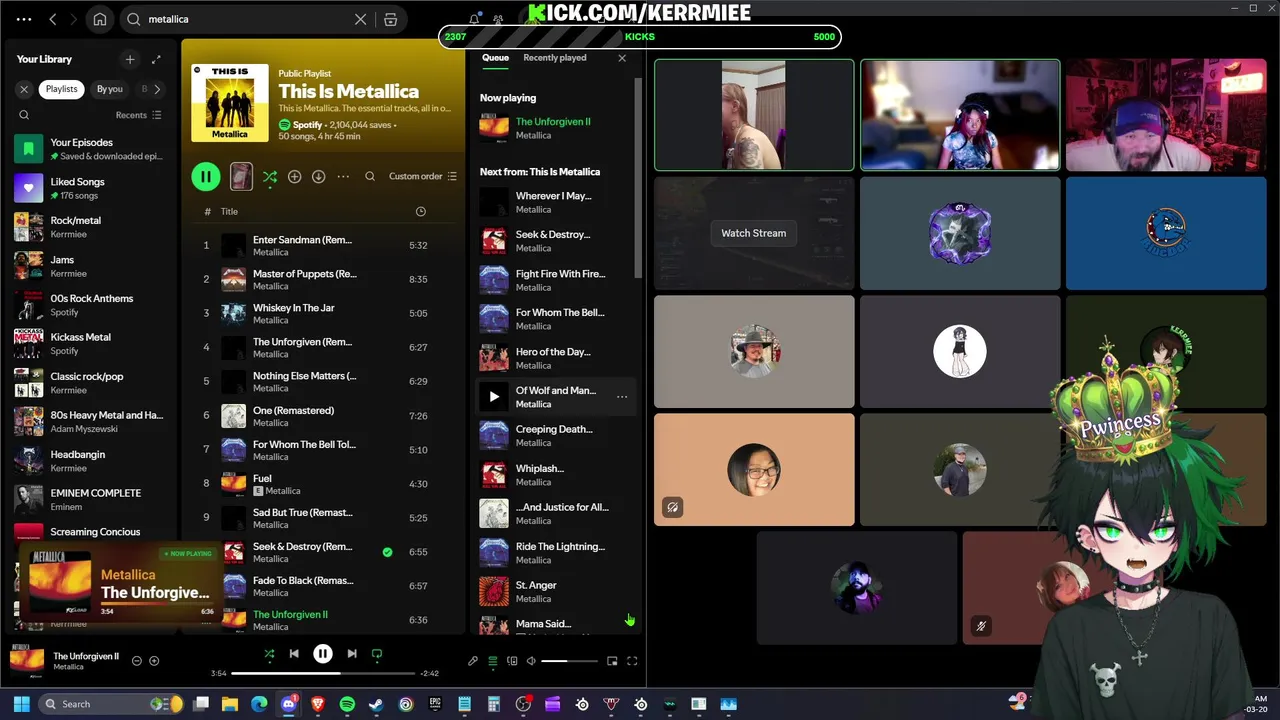This screenshot has width=1280, height=720.
Task: Open EMINEM COMPLETE playlist
Action: pyautogui.click(x=90, y=499)
